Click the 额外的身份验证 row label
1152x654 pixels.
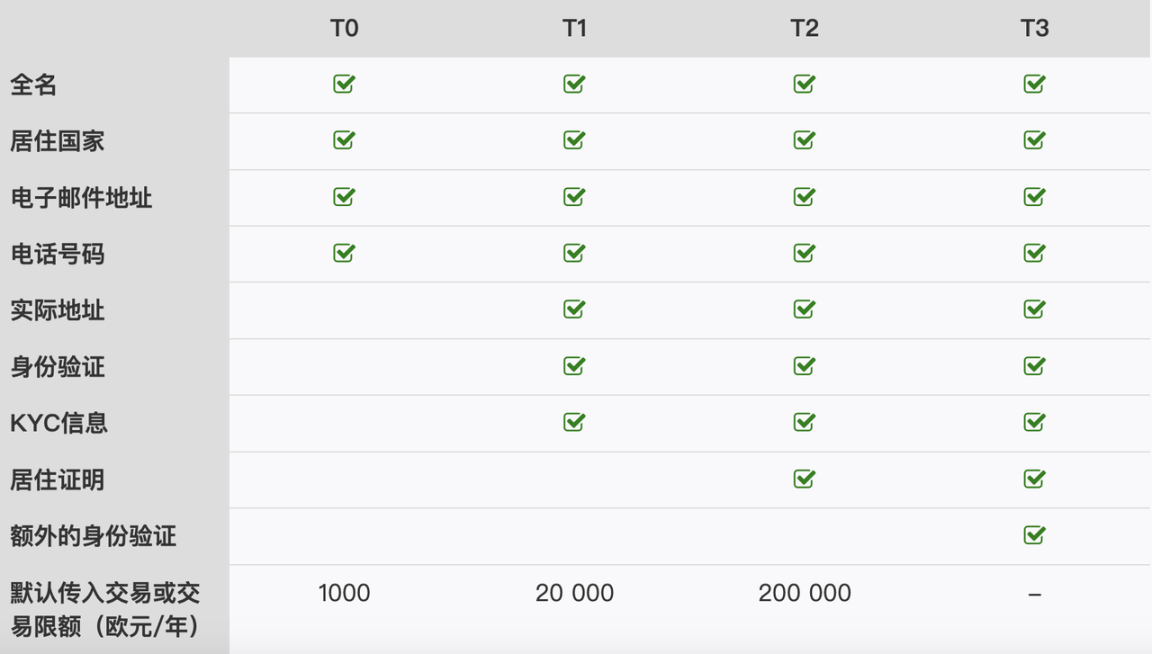click(x=93, y=536)
